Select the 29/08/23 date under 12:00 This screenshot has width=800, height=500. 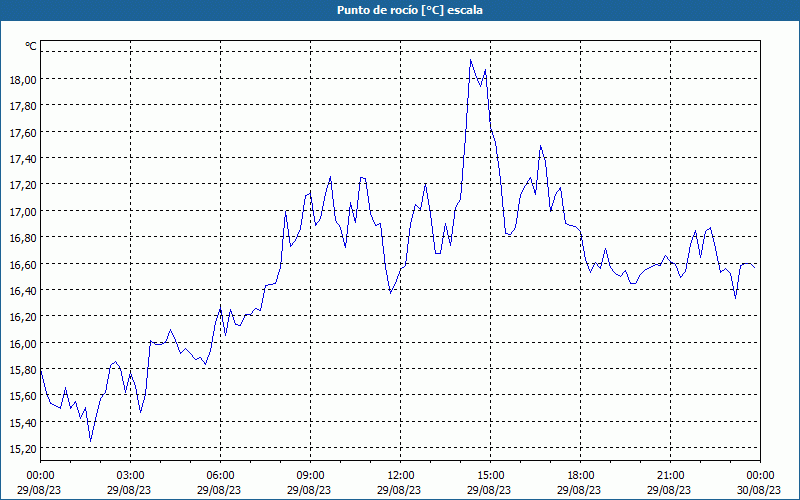[x=399, y=490]
